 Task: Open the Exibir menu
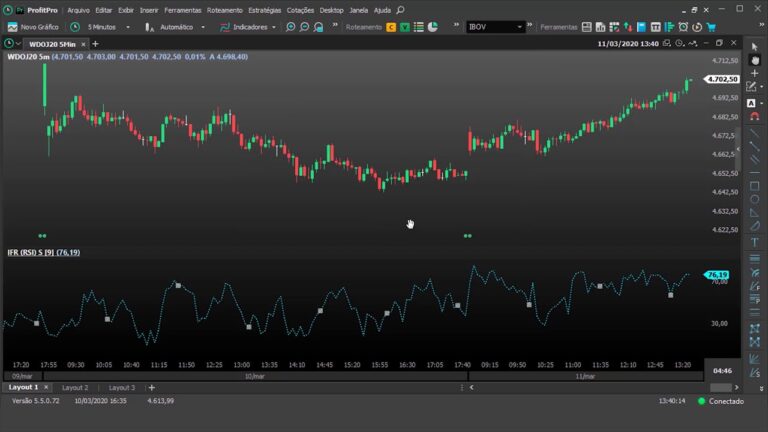(126, 10)
